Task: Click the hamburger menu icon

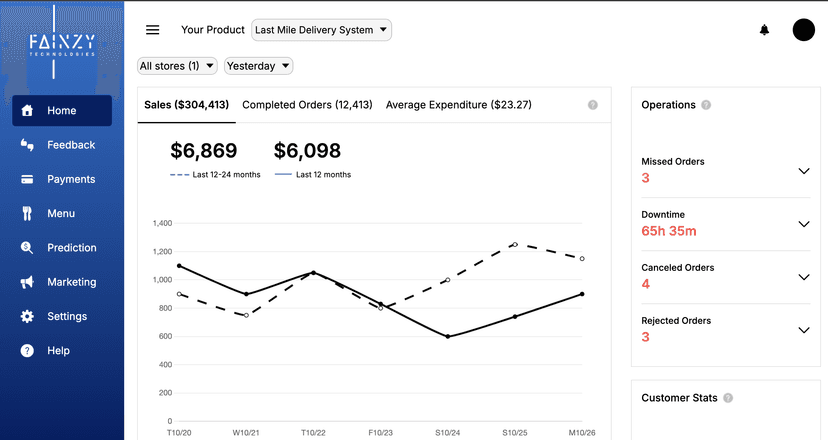Action: pyautogui.click(x=153, y=30)
